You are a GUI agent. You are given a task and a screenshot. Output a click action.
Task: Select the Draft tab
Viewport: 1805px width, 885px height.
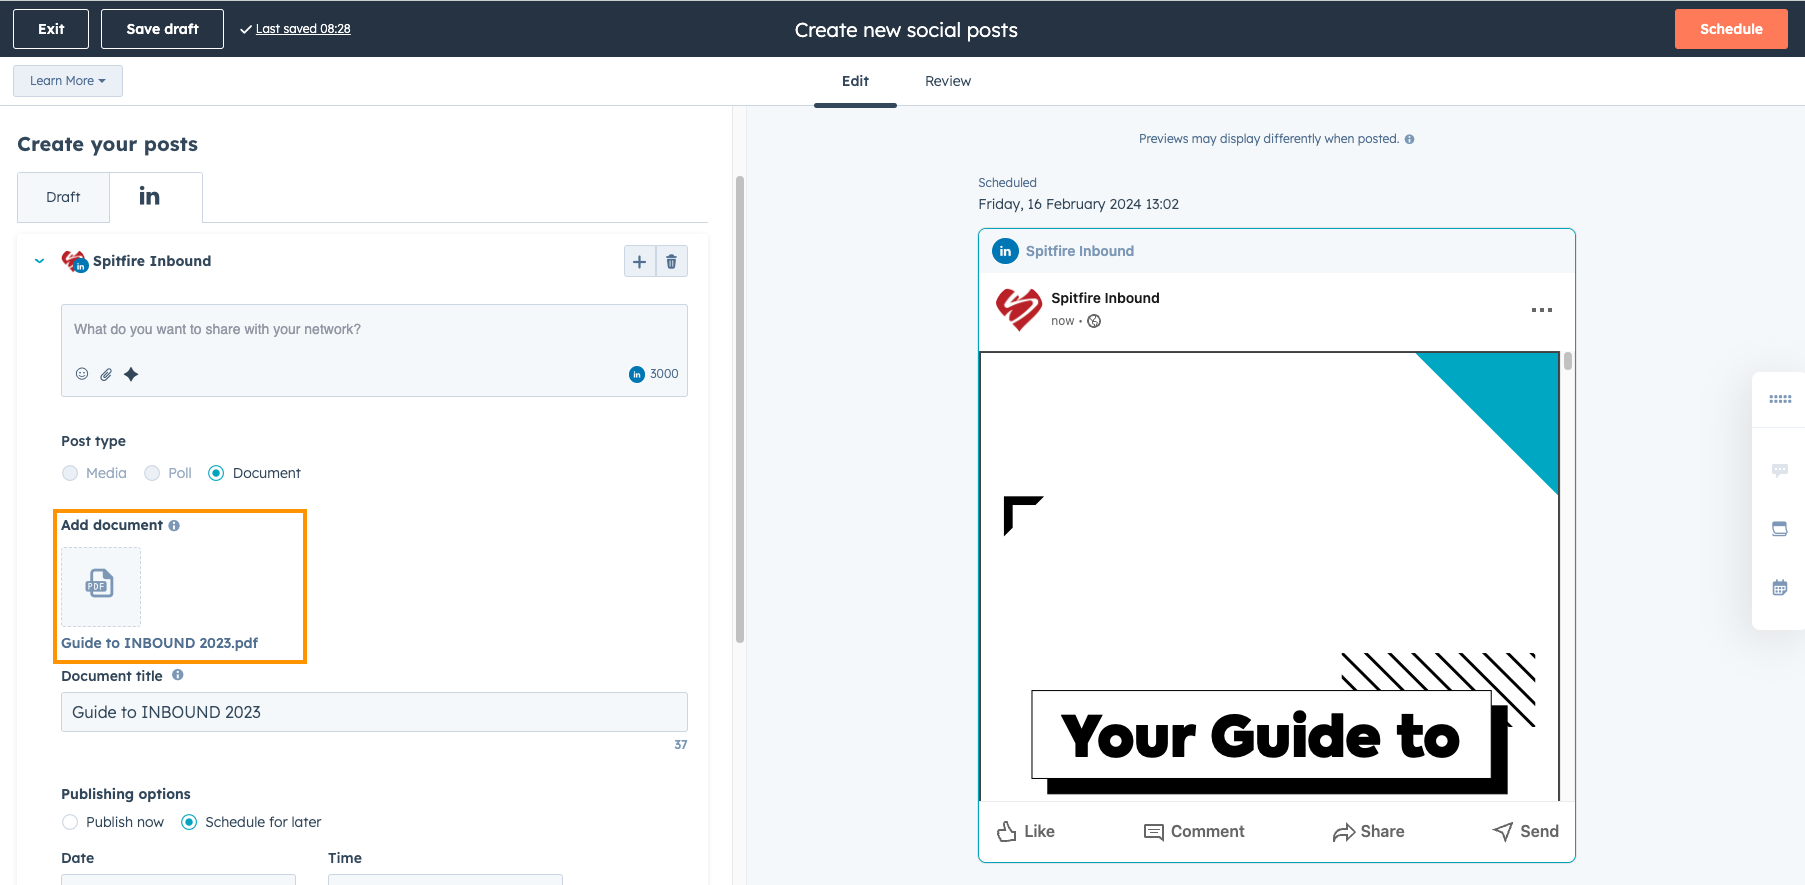63,197
